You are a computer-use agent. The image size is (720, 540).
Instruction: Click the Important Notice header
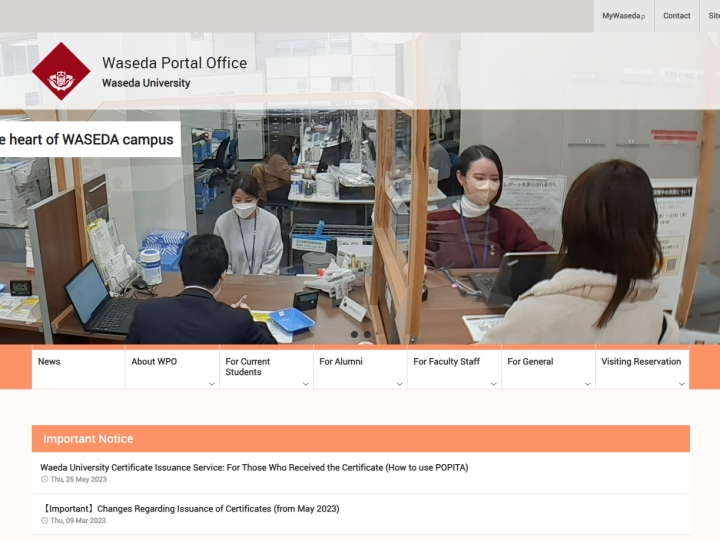pos(360,439)
